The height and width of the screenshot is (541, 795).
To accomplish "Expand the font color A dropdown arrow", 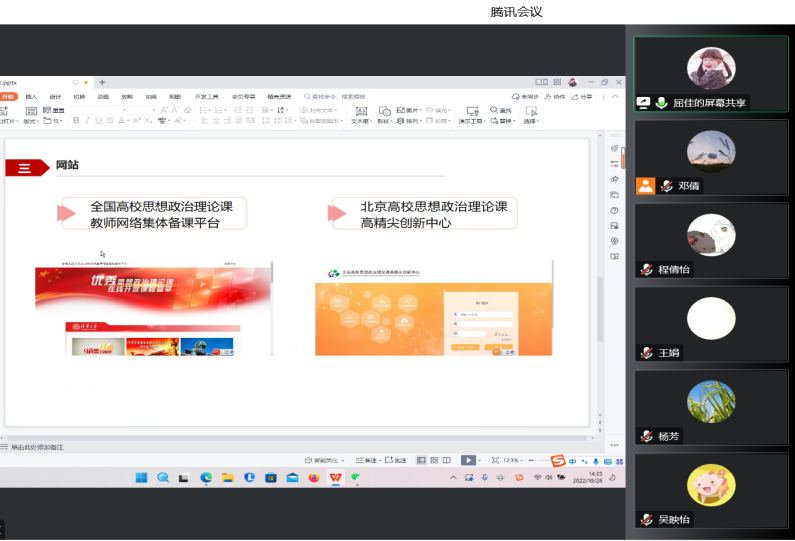I will pos(129,121).
